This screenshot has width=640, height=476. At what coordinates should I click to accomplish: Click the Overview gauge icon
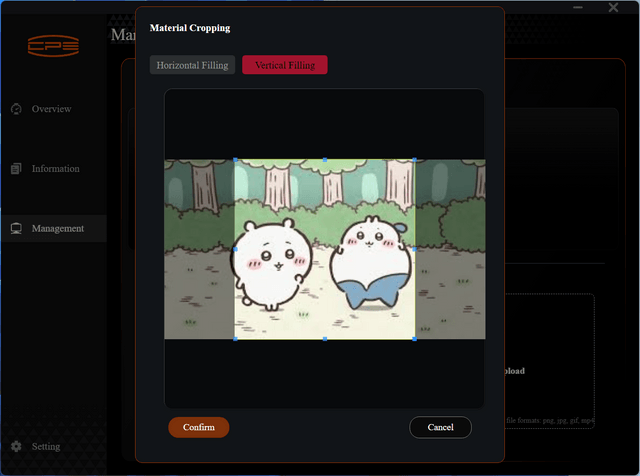pos(16,109)
